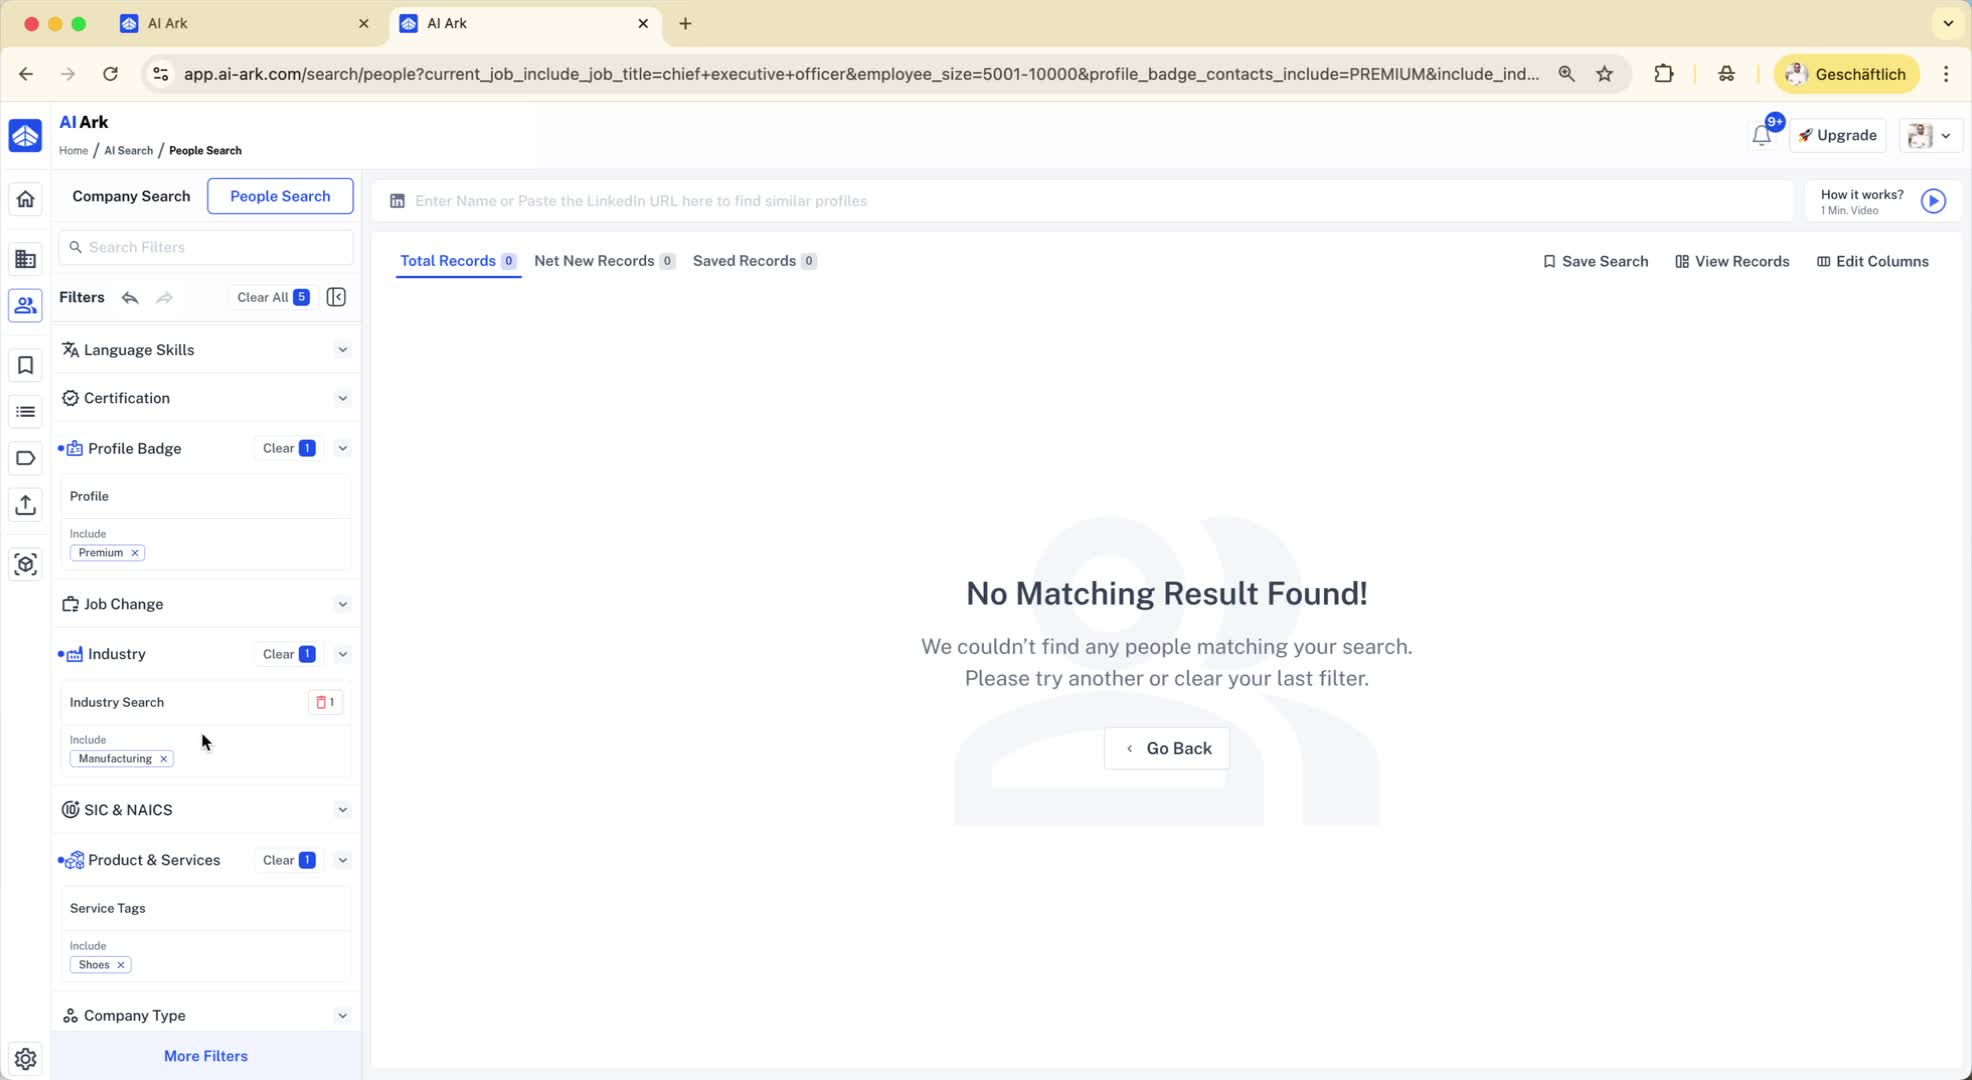
Task: Remove the Manufacturing filter tag
Action: [x=164, y=759]
